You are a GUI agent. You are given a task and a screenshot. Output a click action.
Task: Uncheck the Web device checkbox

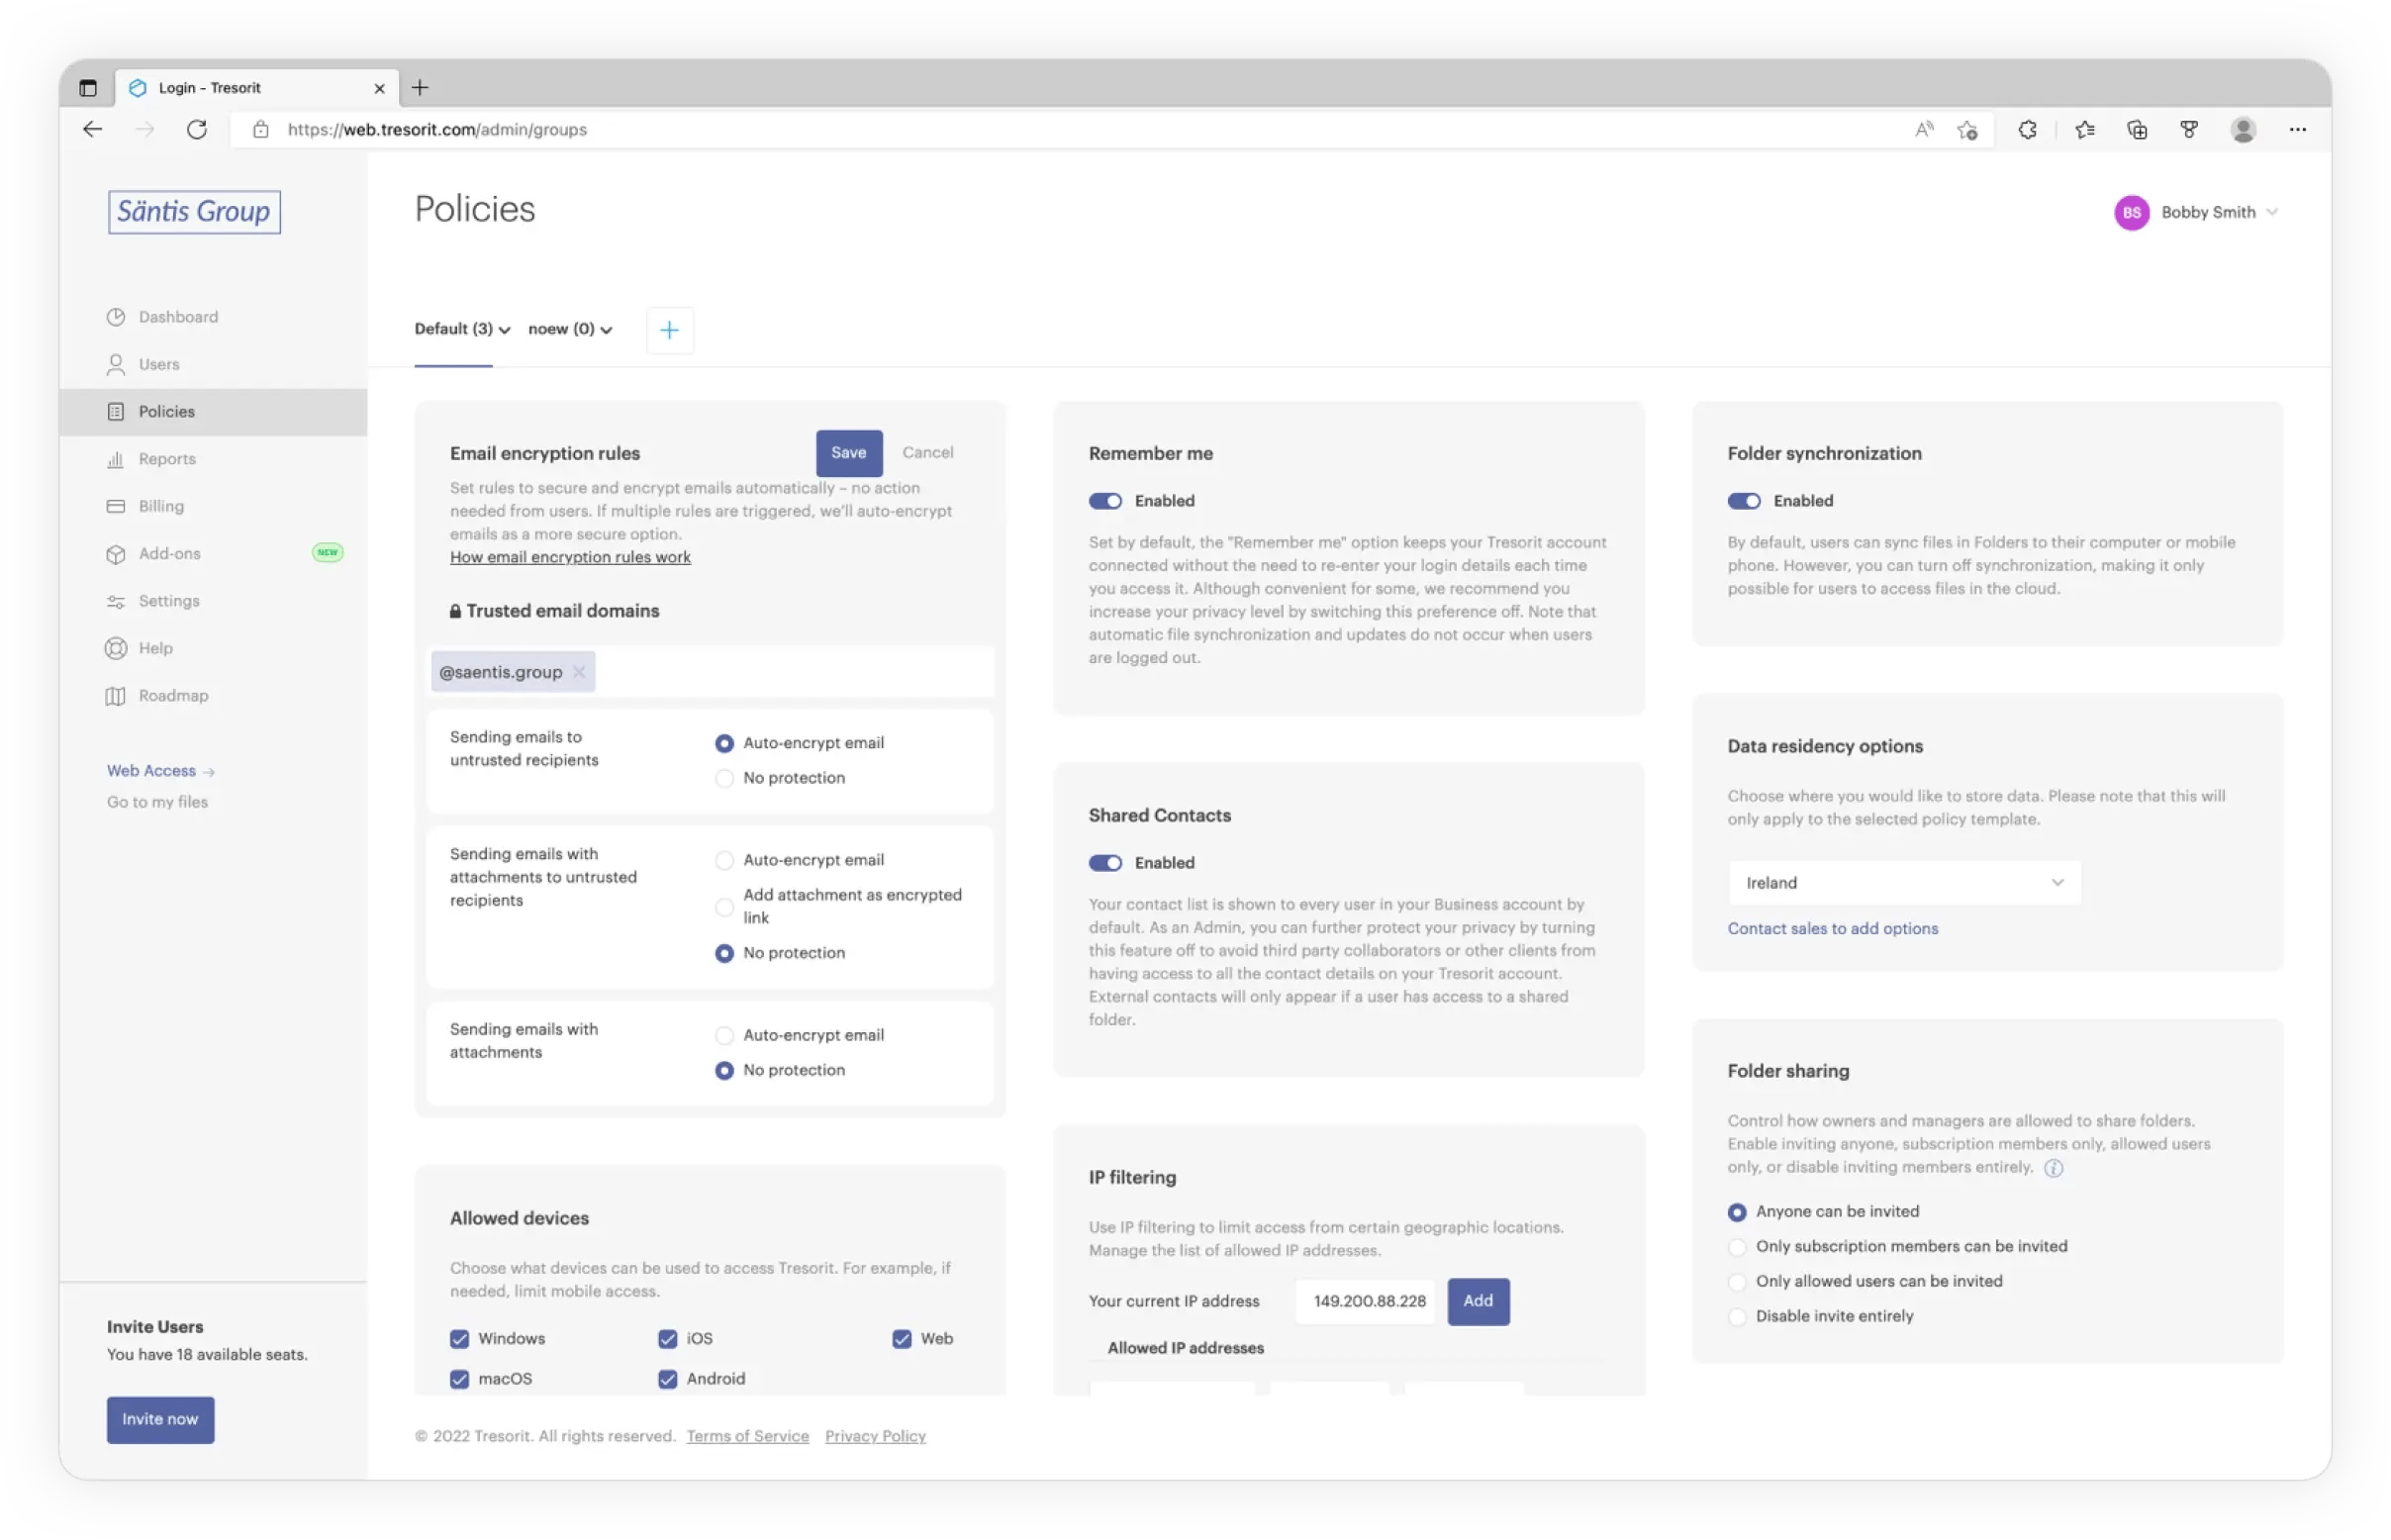click(x=901, y=1339)
